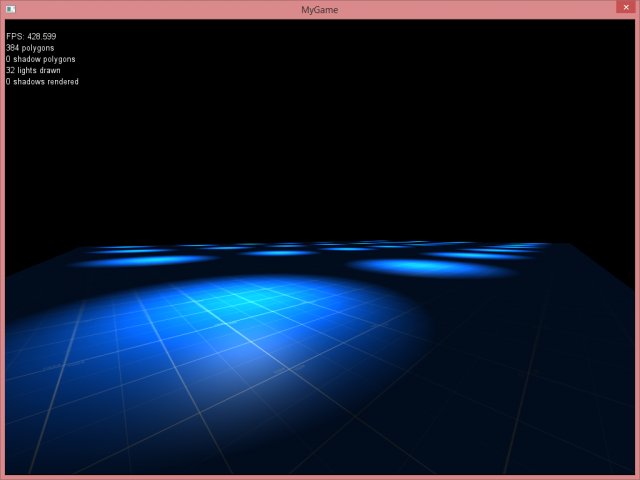Click the FPS counter readout
640x480 pixels.
31,36
